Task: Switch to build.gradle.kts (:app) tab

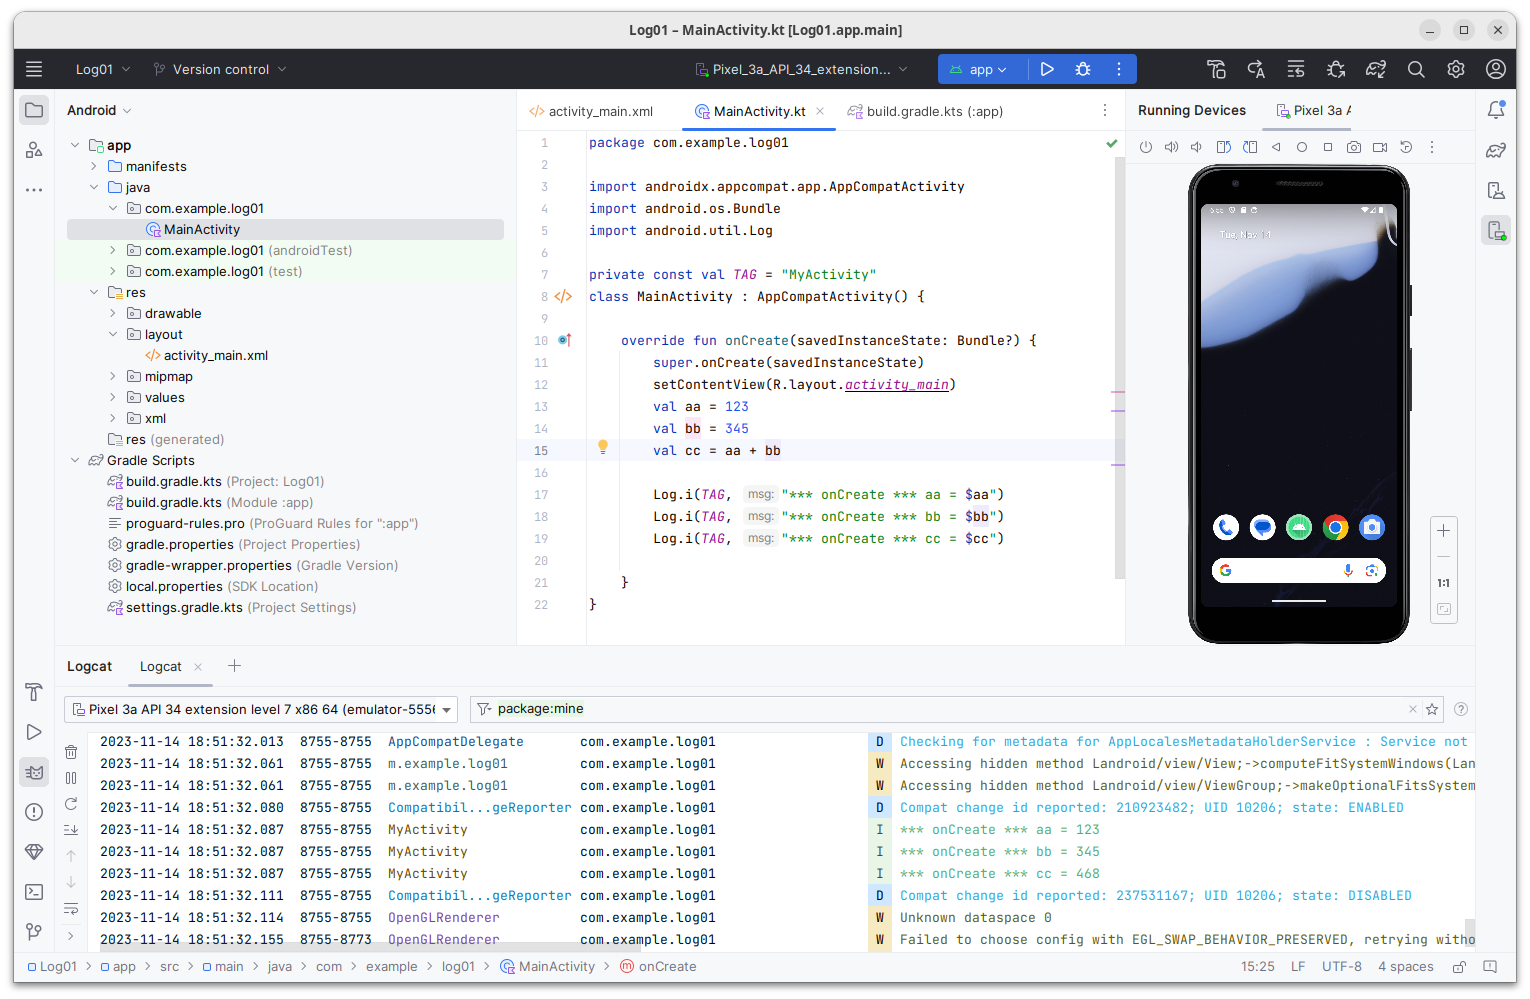Action: click(925, 111)
